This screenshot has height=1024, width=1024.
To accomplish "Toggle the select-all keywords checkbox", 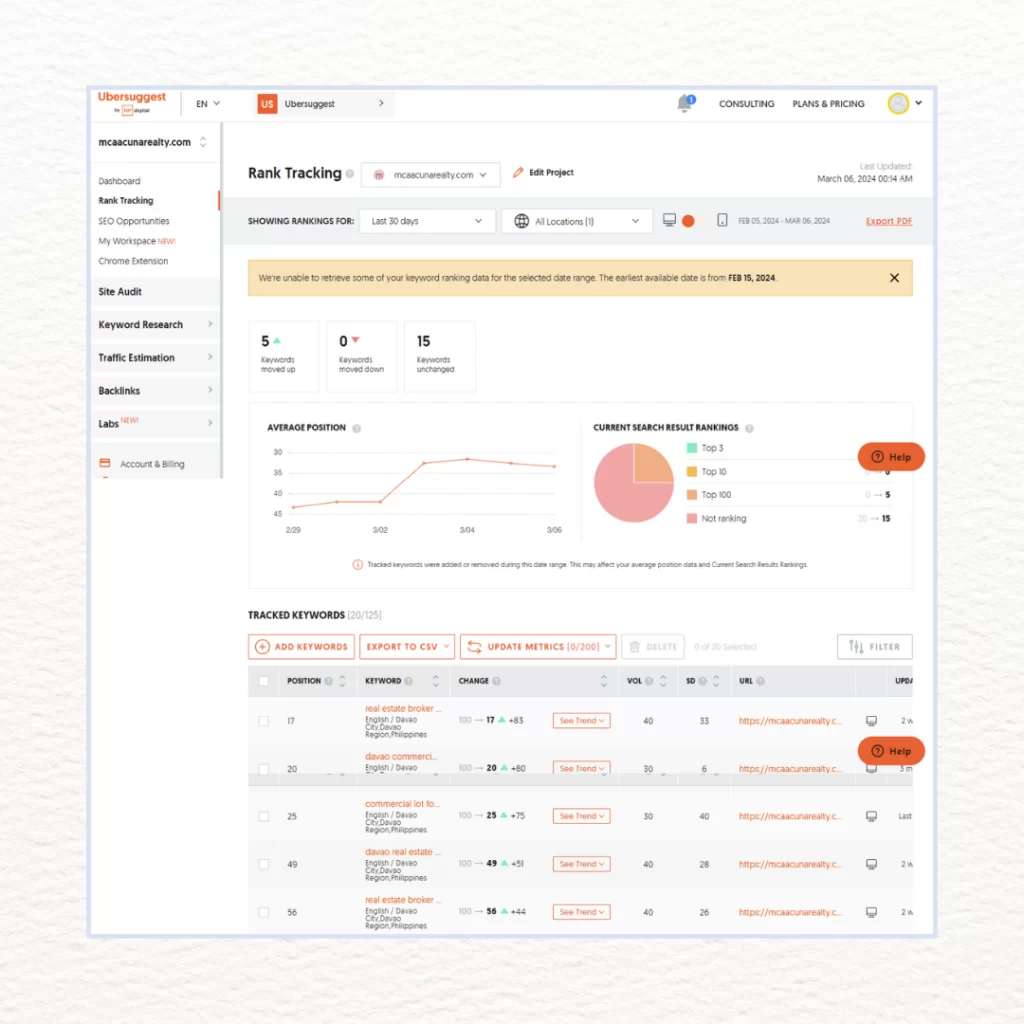I will pyautogui.click(x=264, y=681).
